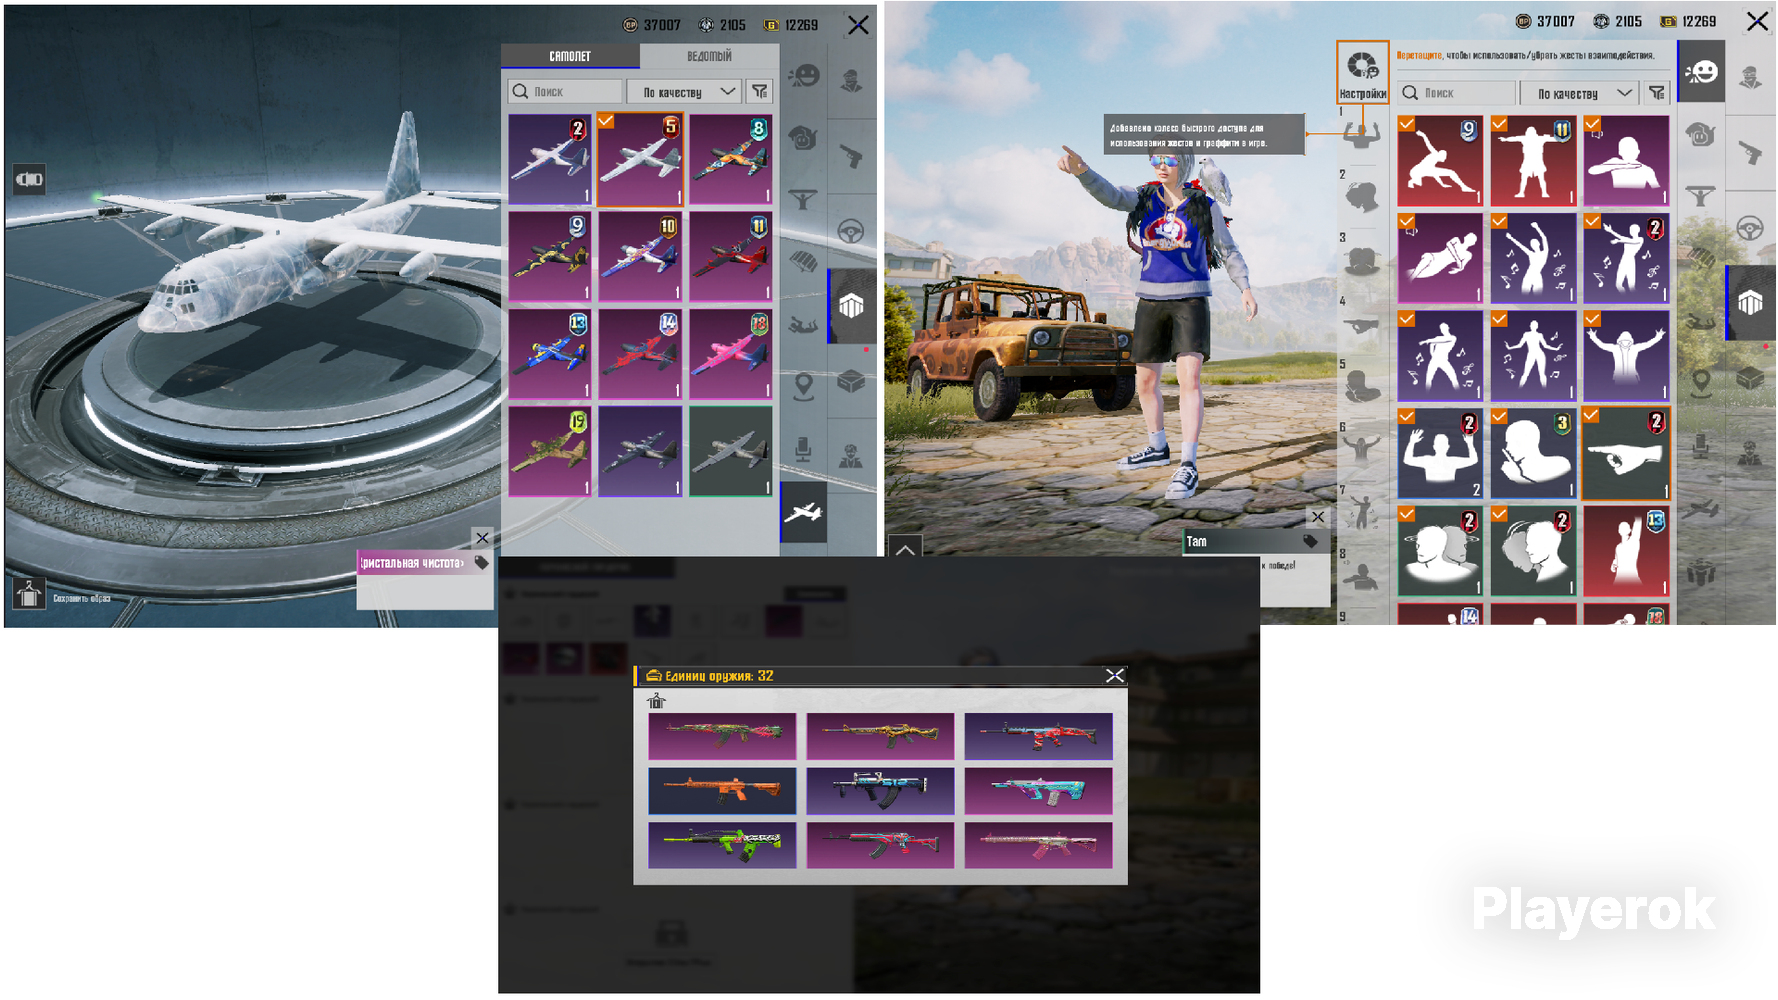Select the airplane skin with badge 2

click(x=550, y=160)
